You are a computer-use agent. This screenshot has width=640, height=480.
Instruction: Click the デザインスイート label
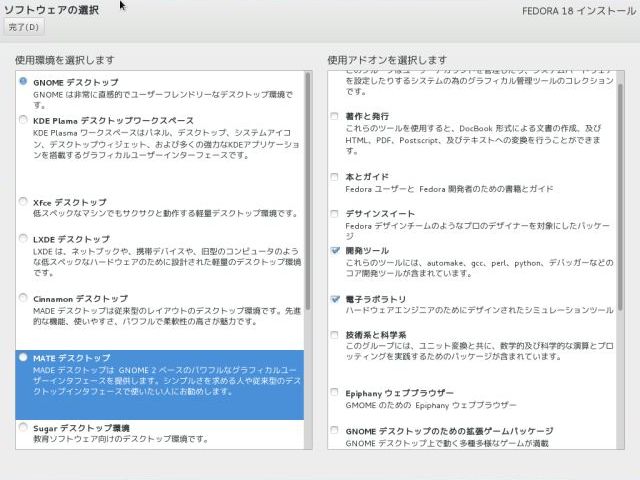[380, 213]
